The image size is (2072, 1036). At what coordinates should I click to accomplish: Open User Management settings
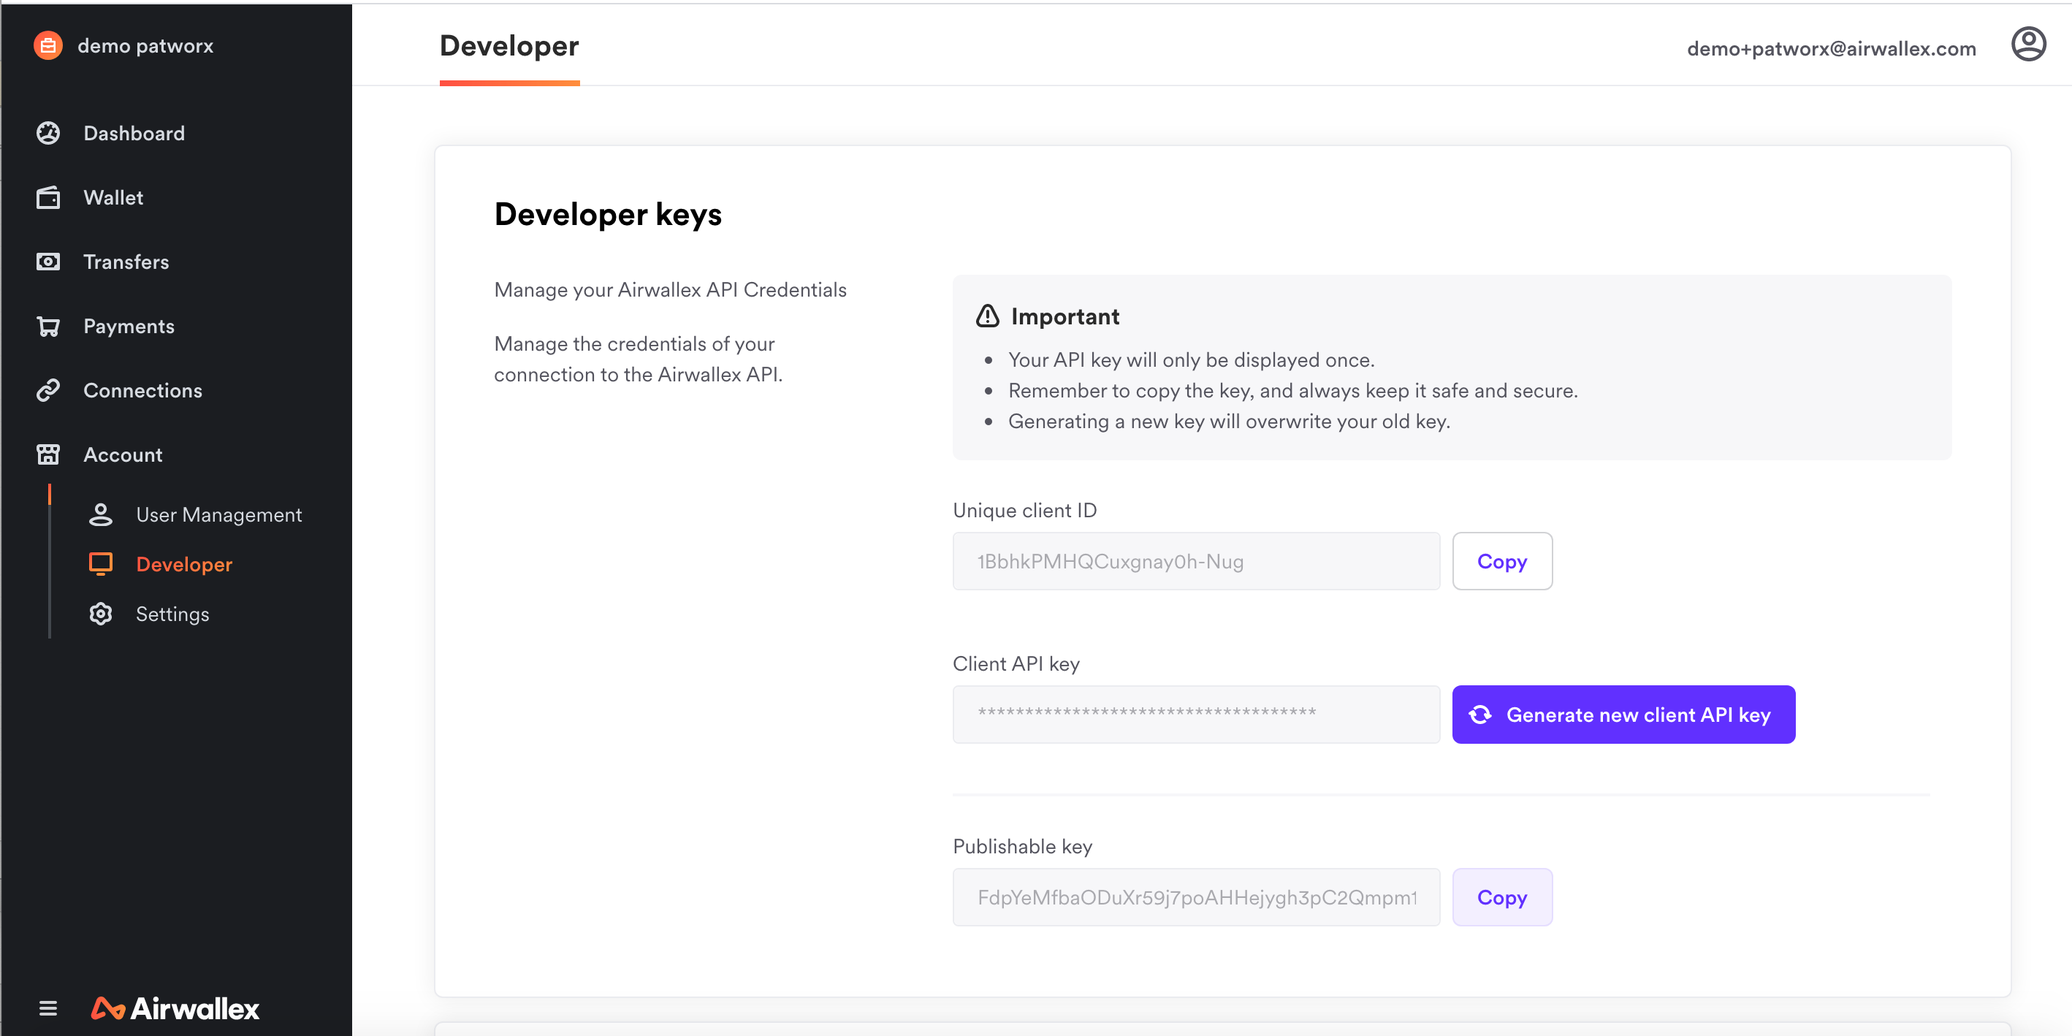click(218, 514)
